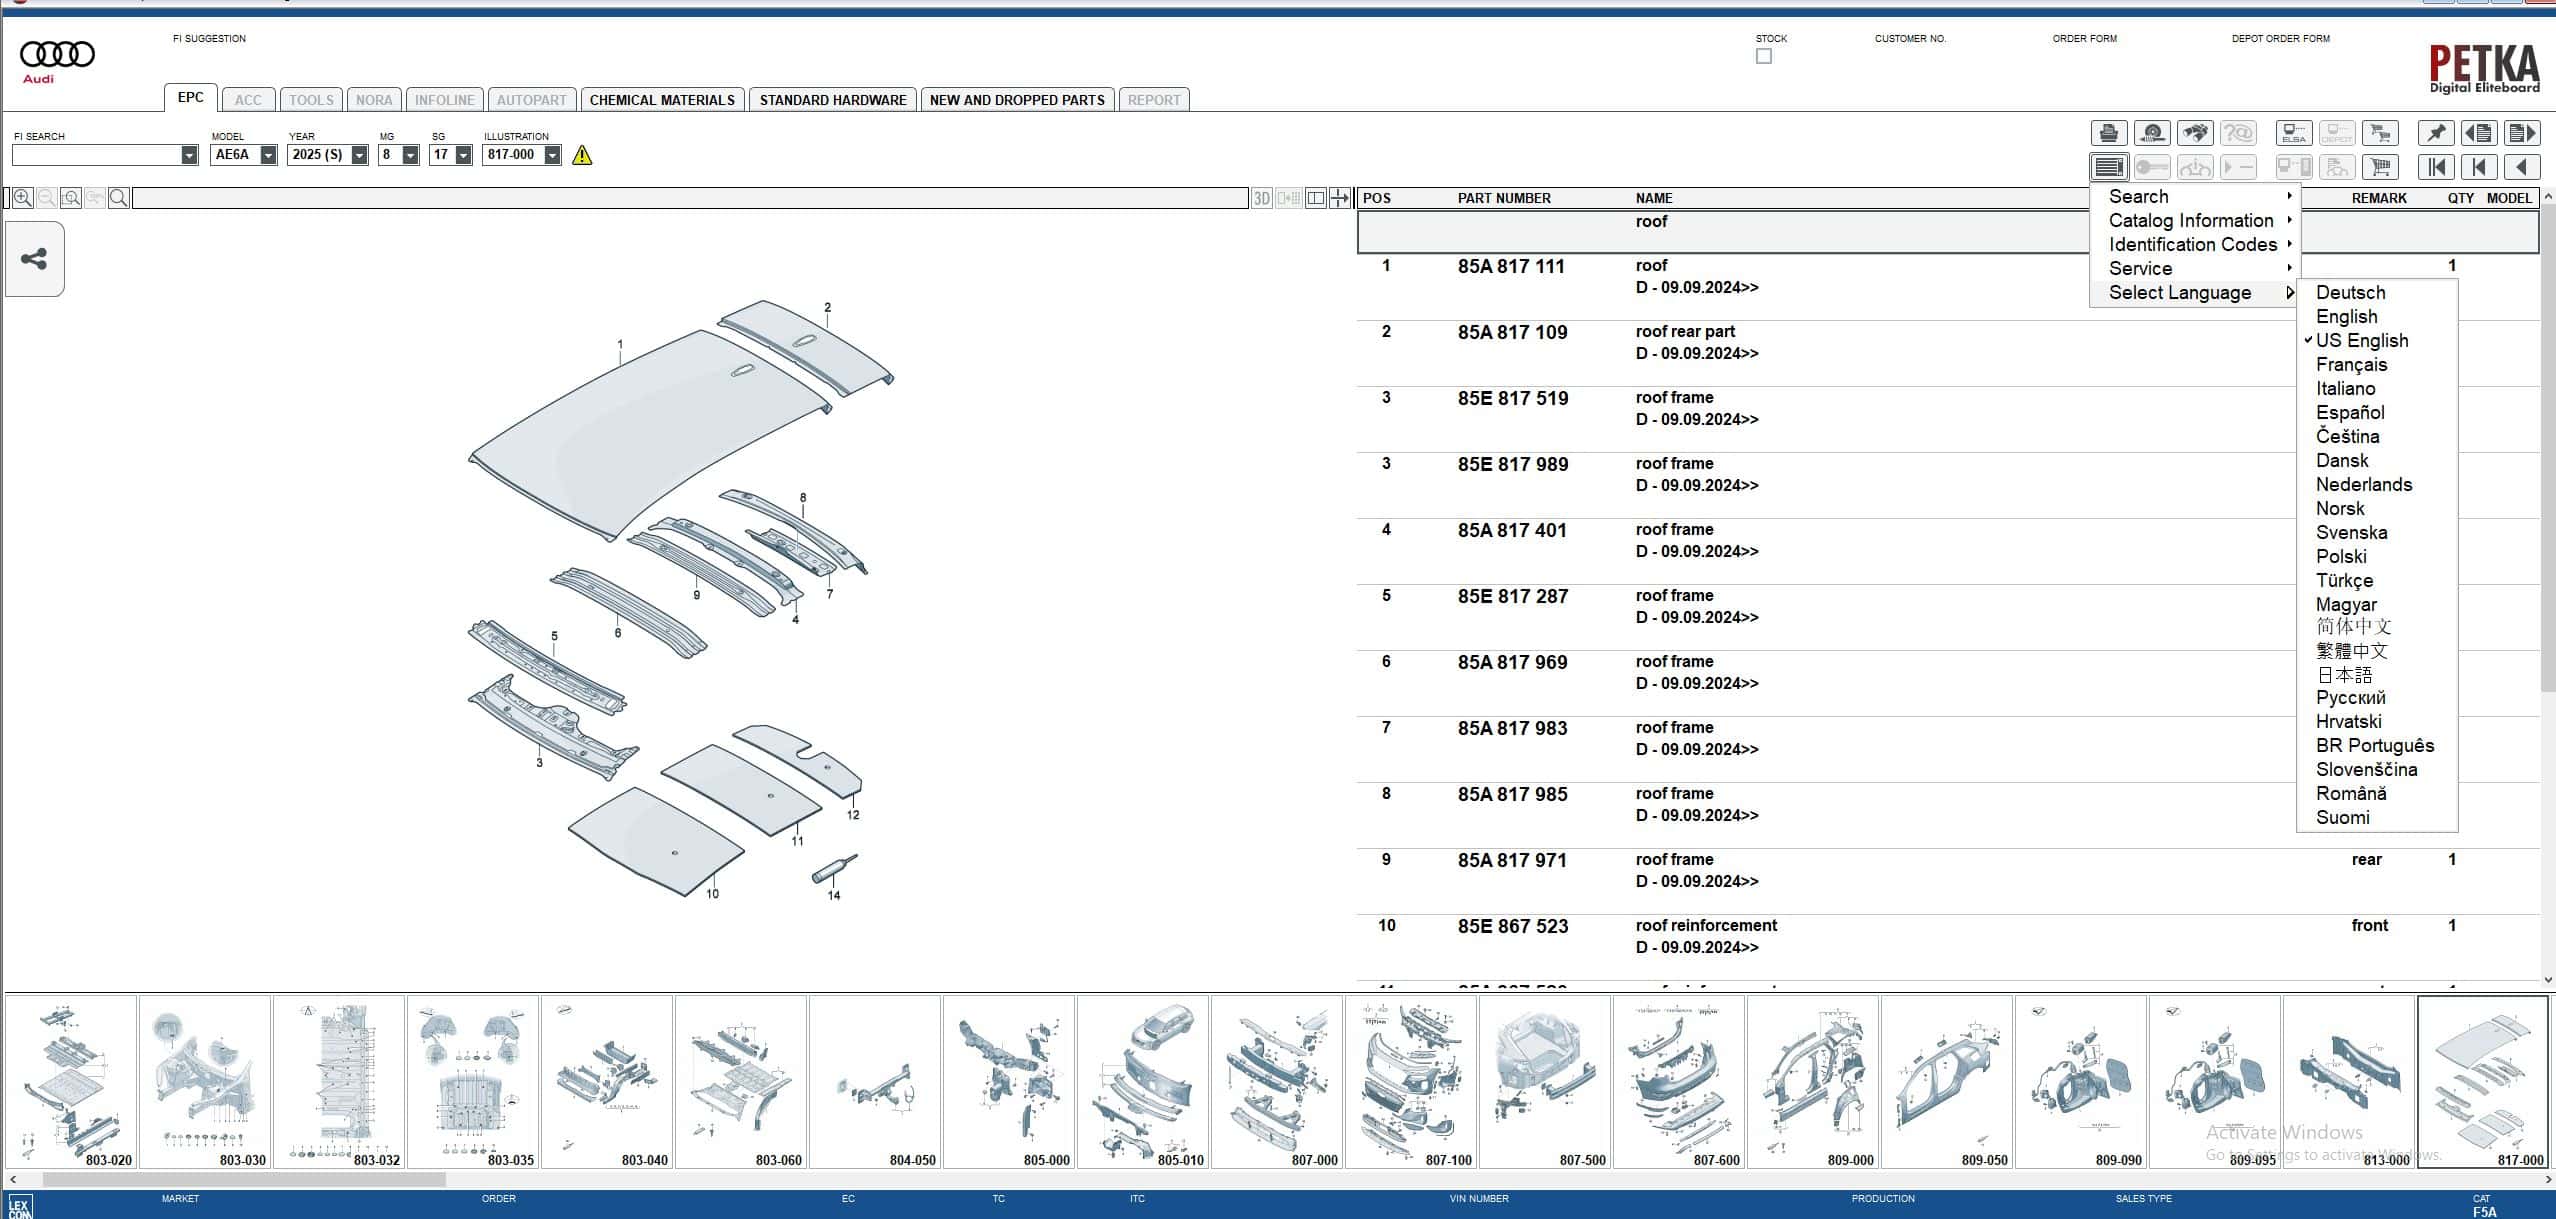Screen dimensions: 2556x1219
Task: Open the binoculars search tool
Action: click(x=2195, y=133)
